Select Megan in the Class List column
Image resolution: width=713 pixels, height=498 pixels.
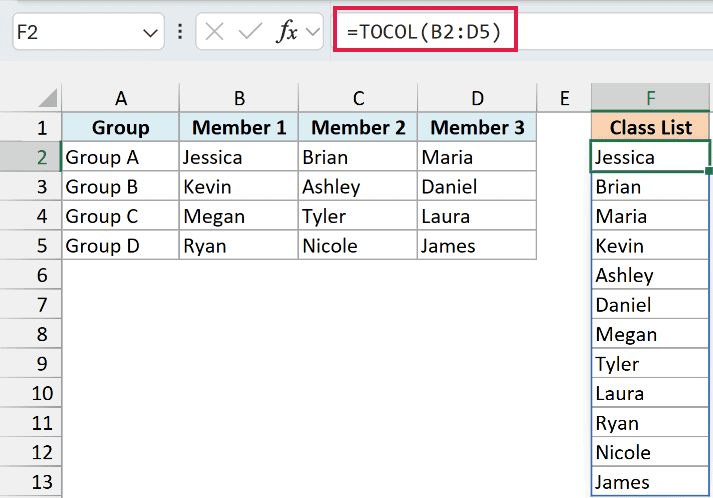(x=650, y=334)
